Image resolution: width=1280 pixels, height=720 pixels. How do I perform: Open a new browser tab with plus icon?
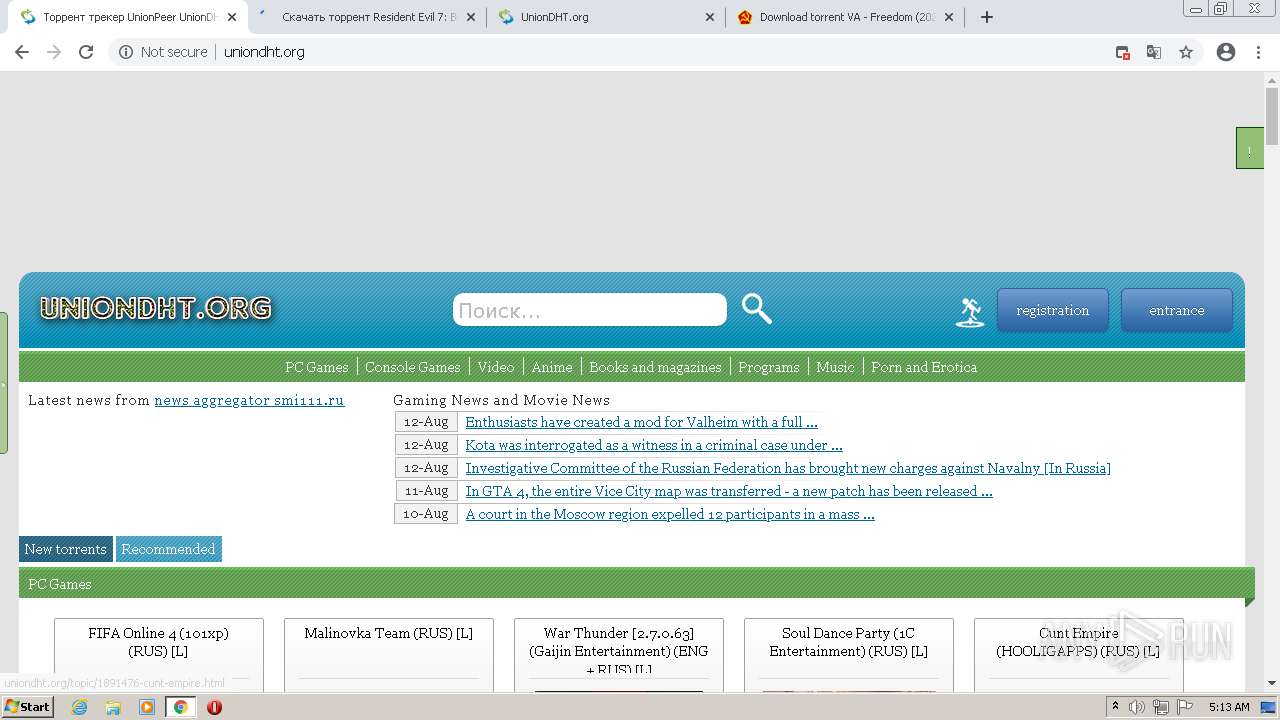click(987, 17)
